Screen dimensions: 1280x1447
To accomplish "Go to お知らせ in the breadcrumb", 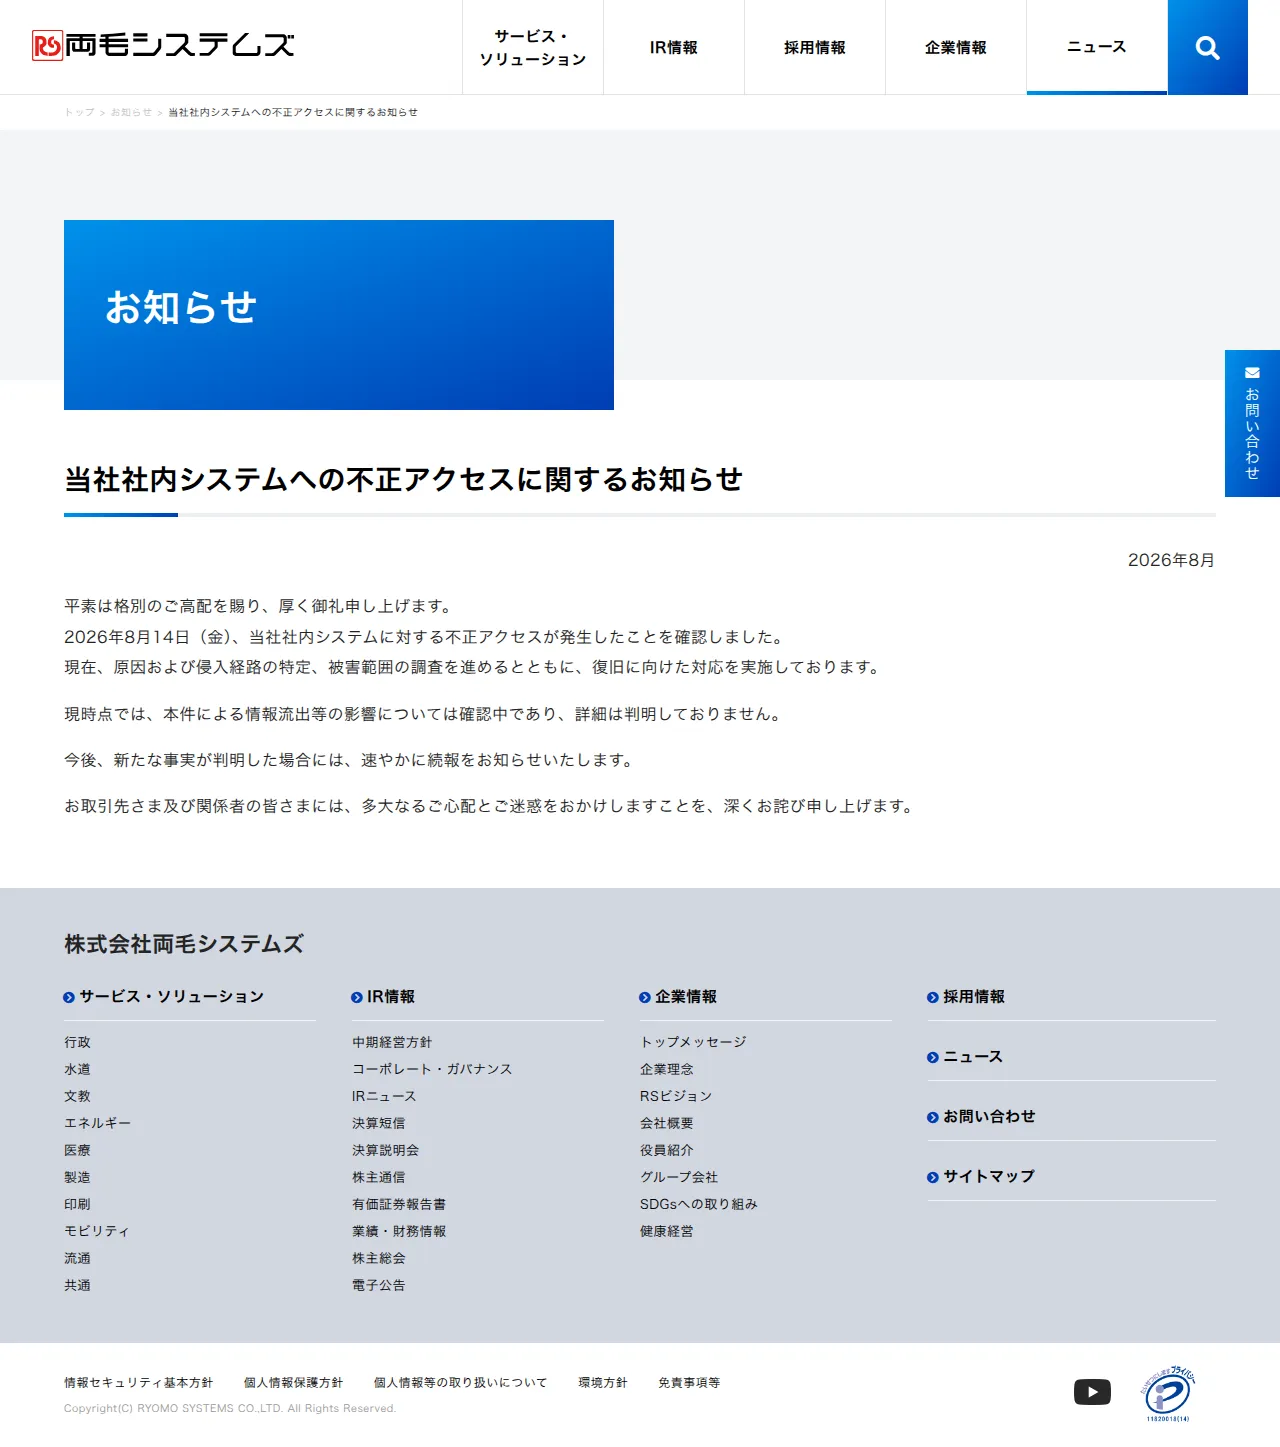I will (x=131, y=112).
